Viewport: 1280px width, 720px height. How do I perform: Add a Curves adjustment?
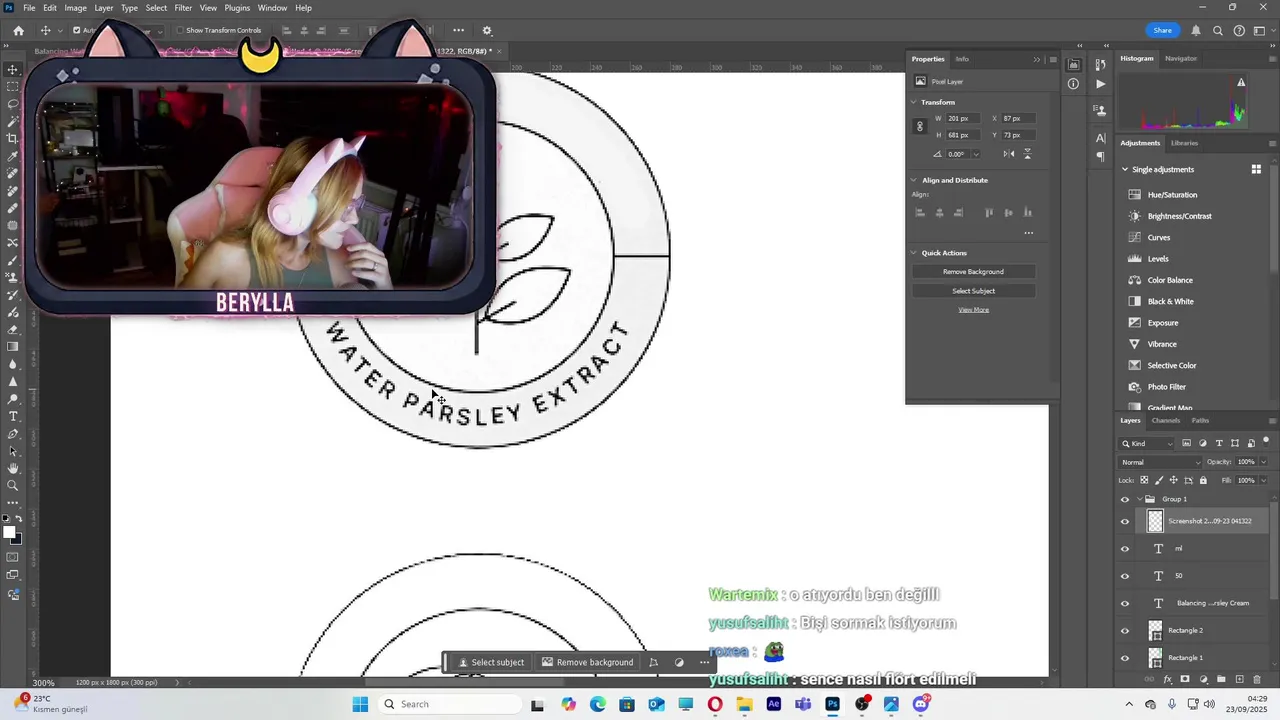(x=1158, y=238)
